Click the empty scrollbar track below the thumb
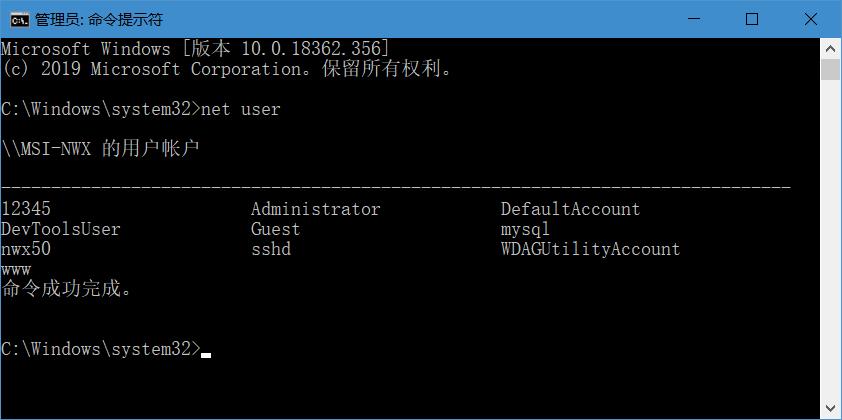842x420 pixels. (x=830, y=250)
